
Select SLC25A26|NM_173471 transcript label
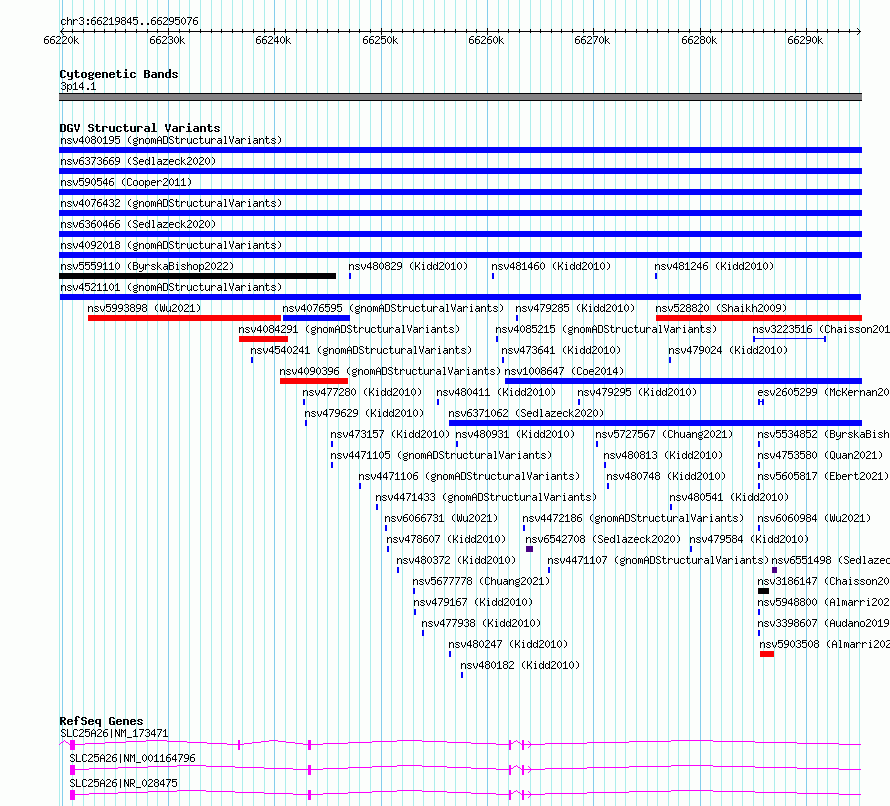[x=115, y=733]
